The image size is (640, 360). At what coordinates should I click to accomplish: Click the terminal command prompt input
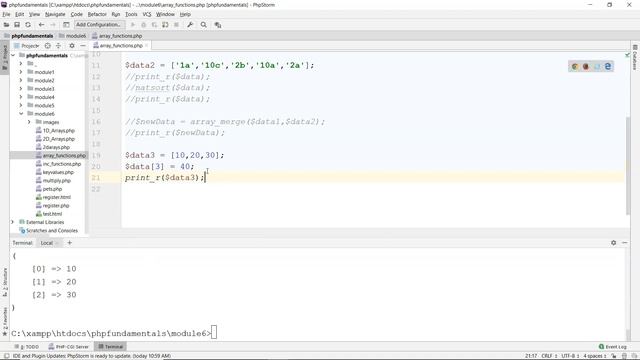(214, 333)
